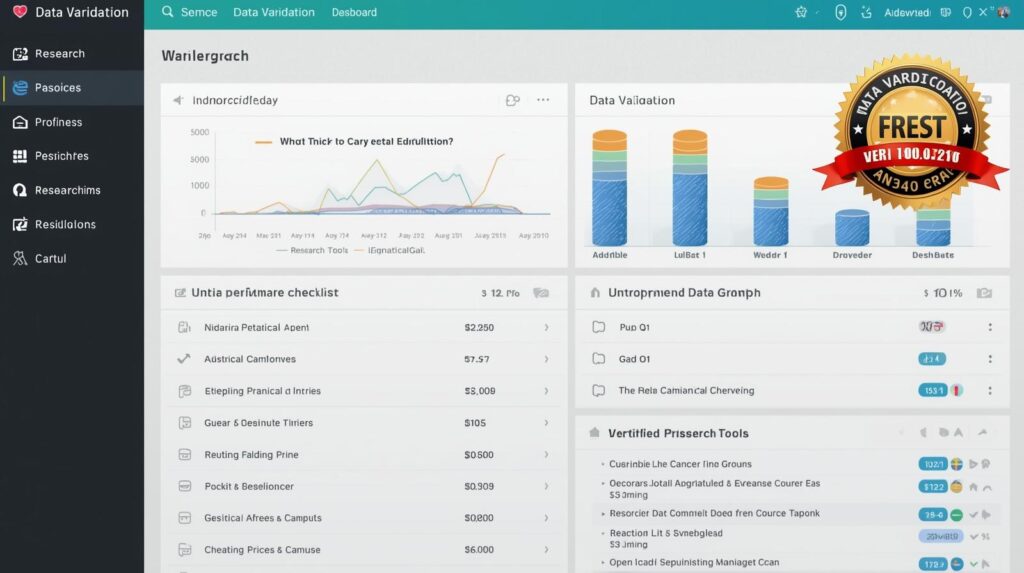Click the folder icon next to Pup Q1

pos(598,327)
